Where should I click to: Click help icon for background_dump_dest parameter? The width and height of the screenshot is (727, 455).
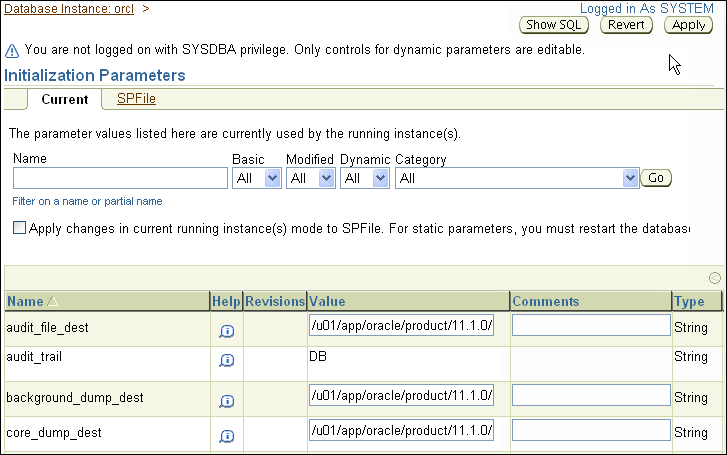[x=227, y=401]
